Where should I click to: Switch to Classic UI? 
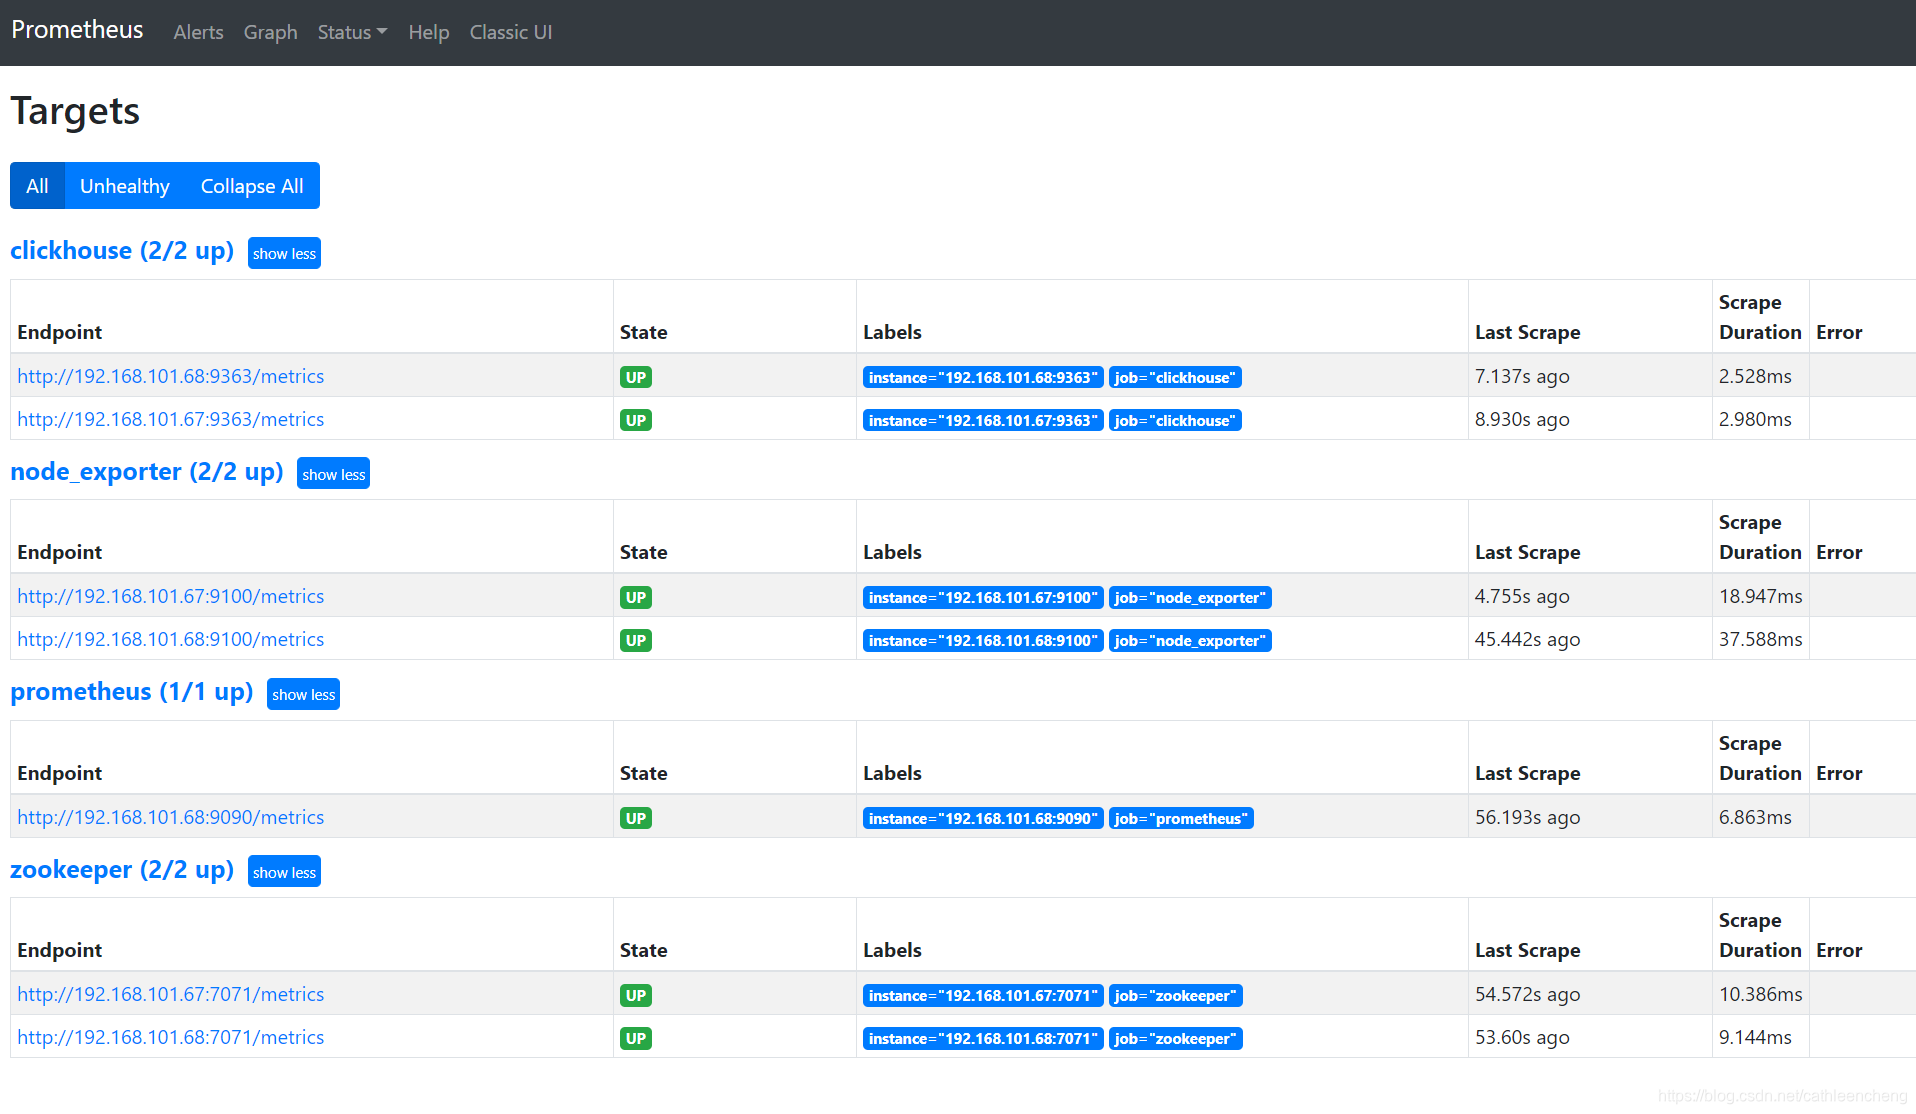[511, 32]
